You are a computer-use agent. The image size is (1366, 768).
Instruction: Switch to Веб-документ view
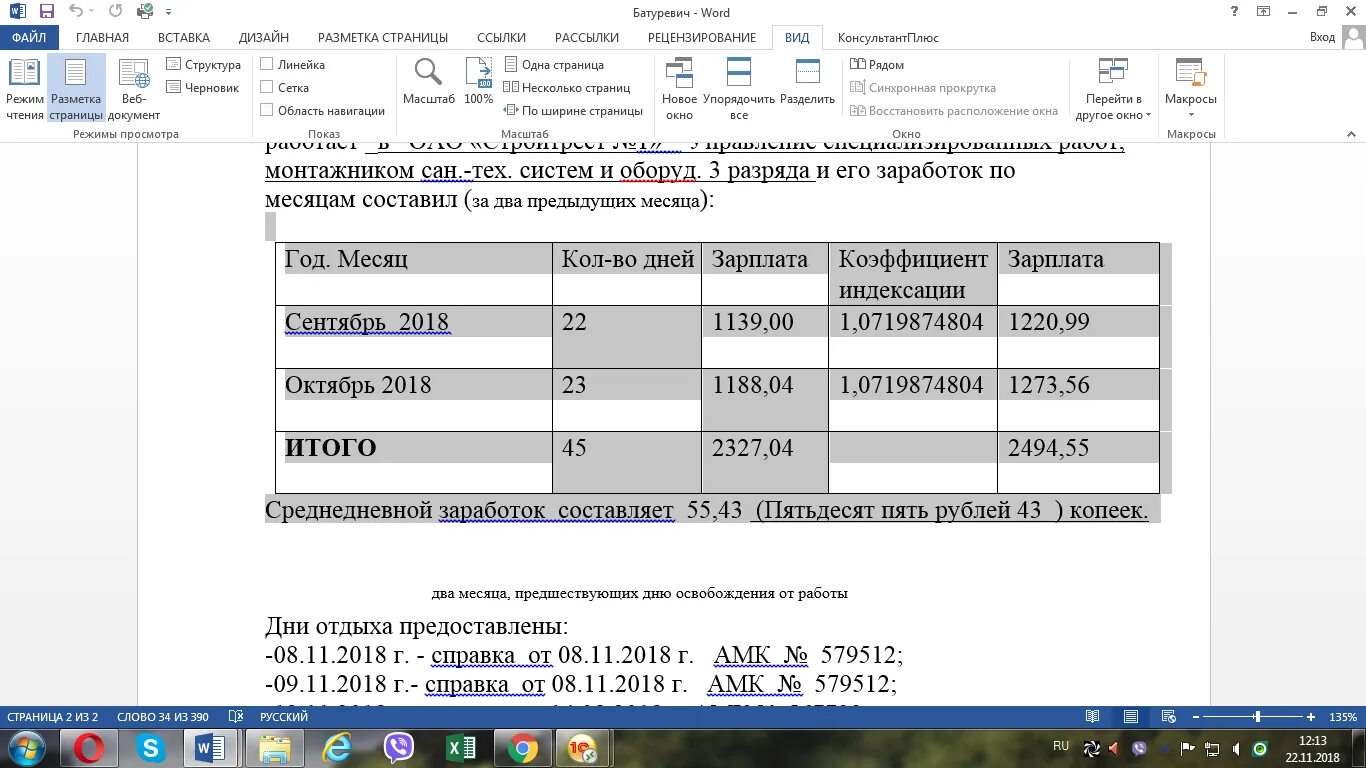point(134,89)
